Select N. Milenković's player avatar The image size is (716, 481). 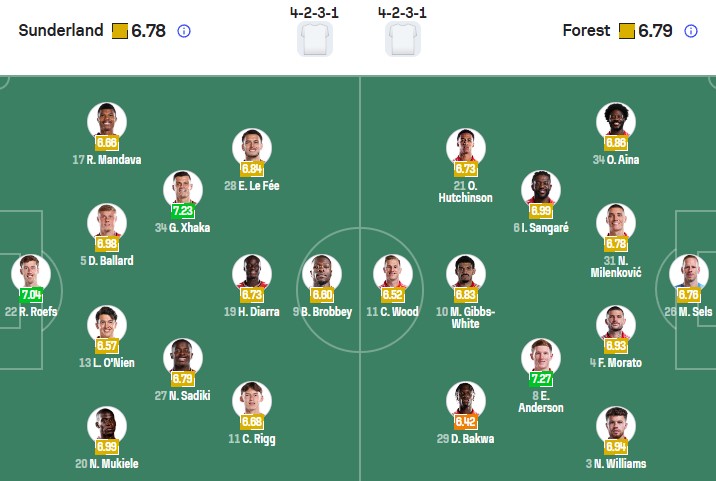coord(616,222)
